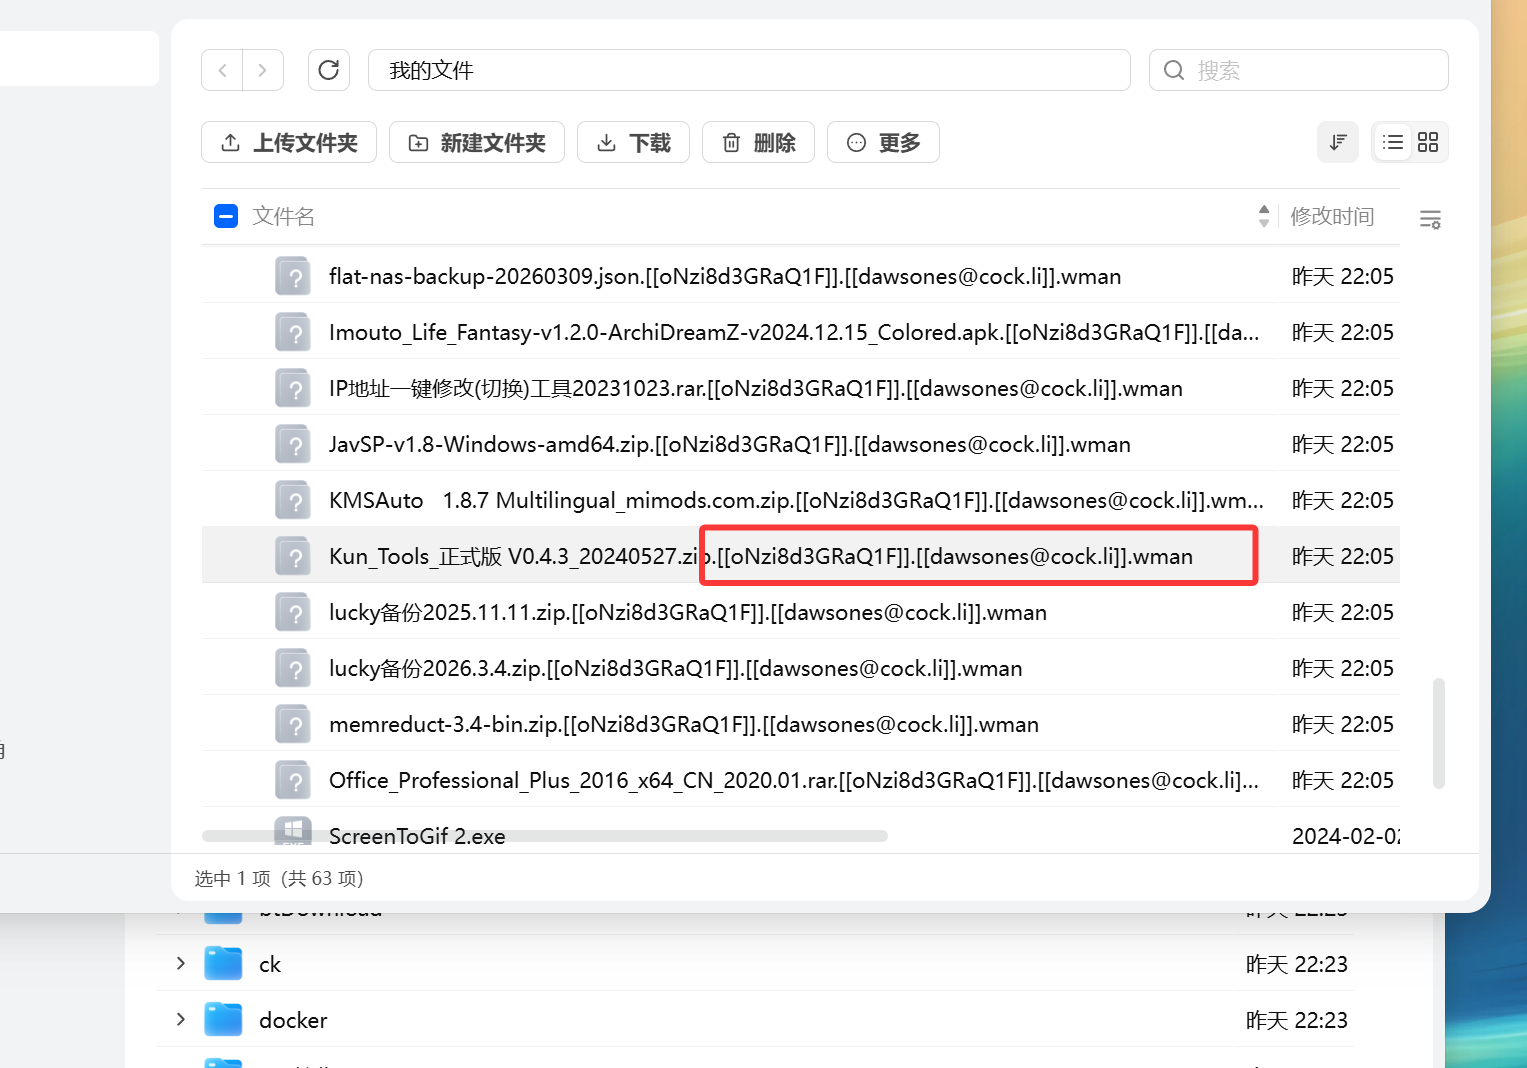The height and width of the screenshot is (1068, 1527).
Task: Click the file icon of Imouto_Life_Fantasy apk
Action: [x=293, y=332]
